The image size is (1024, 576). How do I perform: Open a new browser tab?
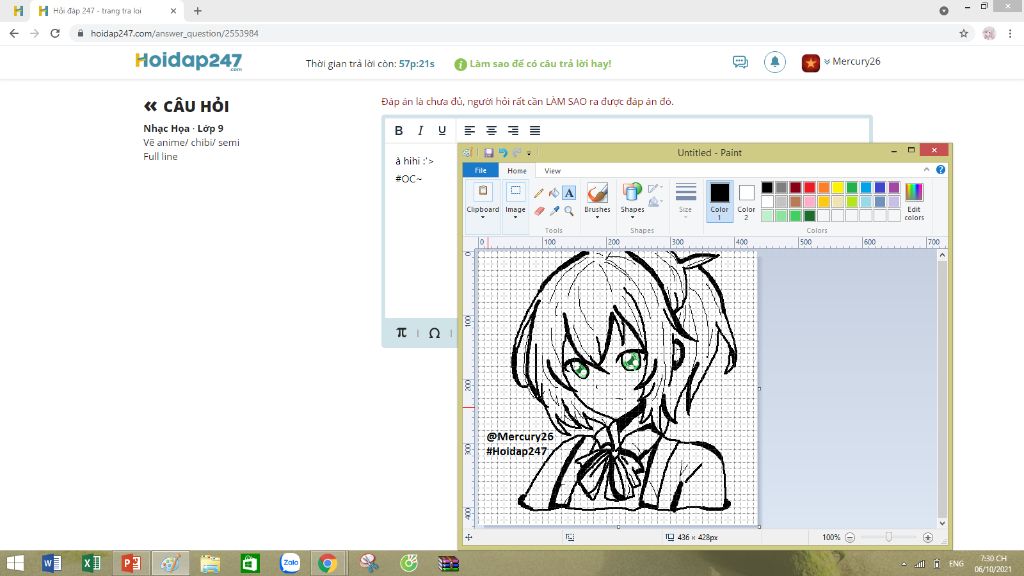197,11
